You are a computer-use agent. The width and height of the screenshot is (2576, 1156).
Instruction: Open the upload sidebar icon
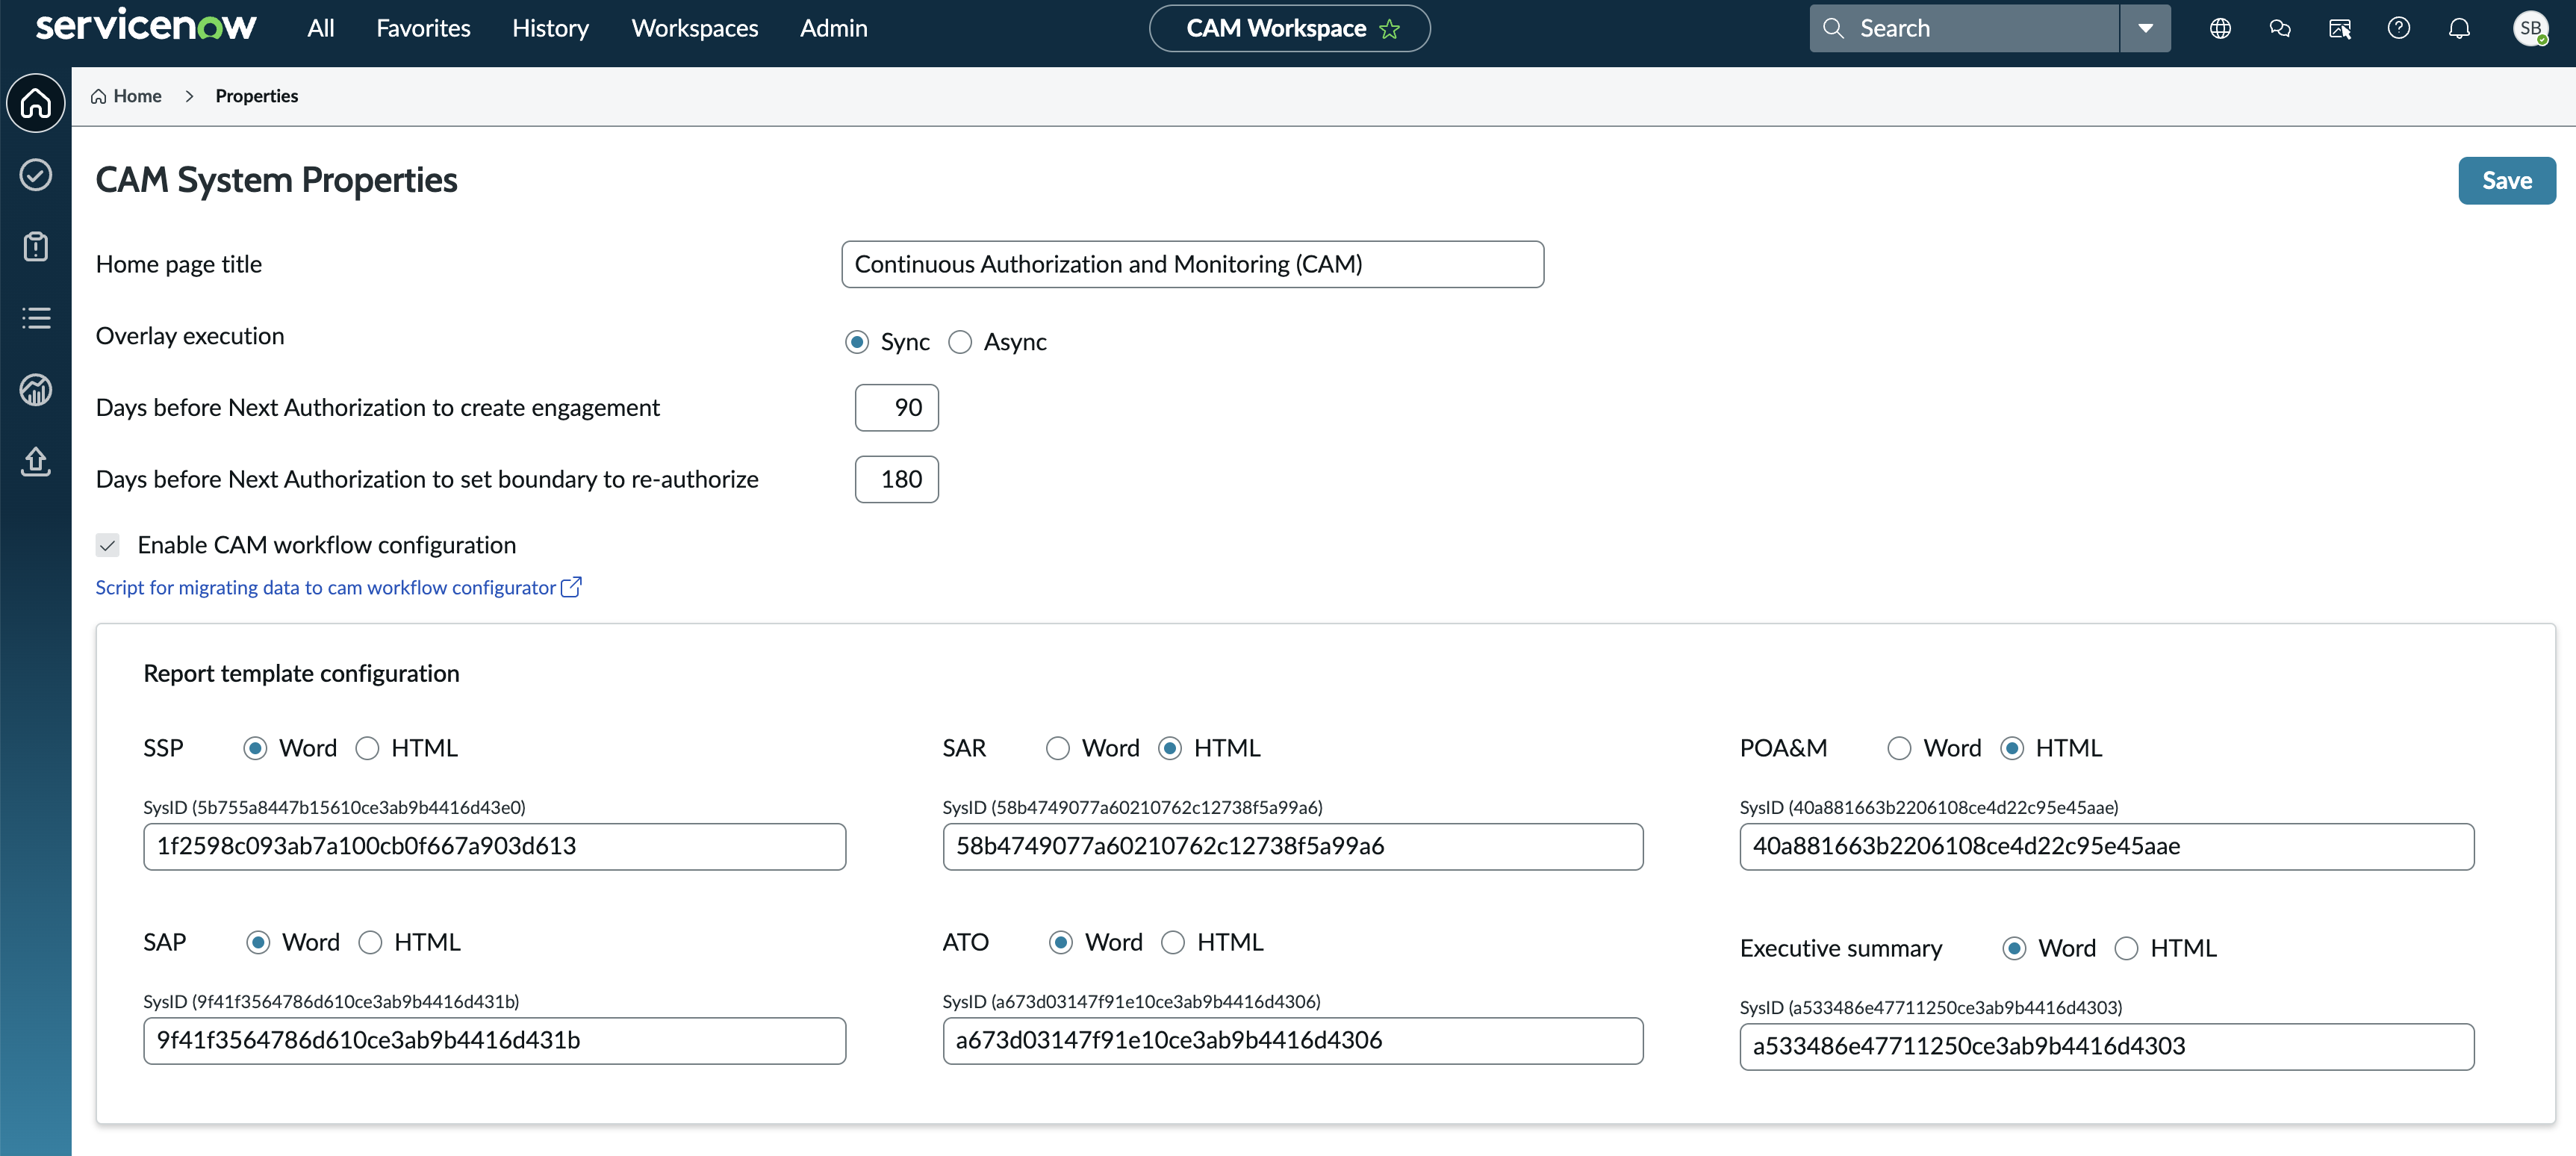[36, 461]
